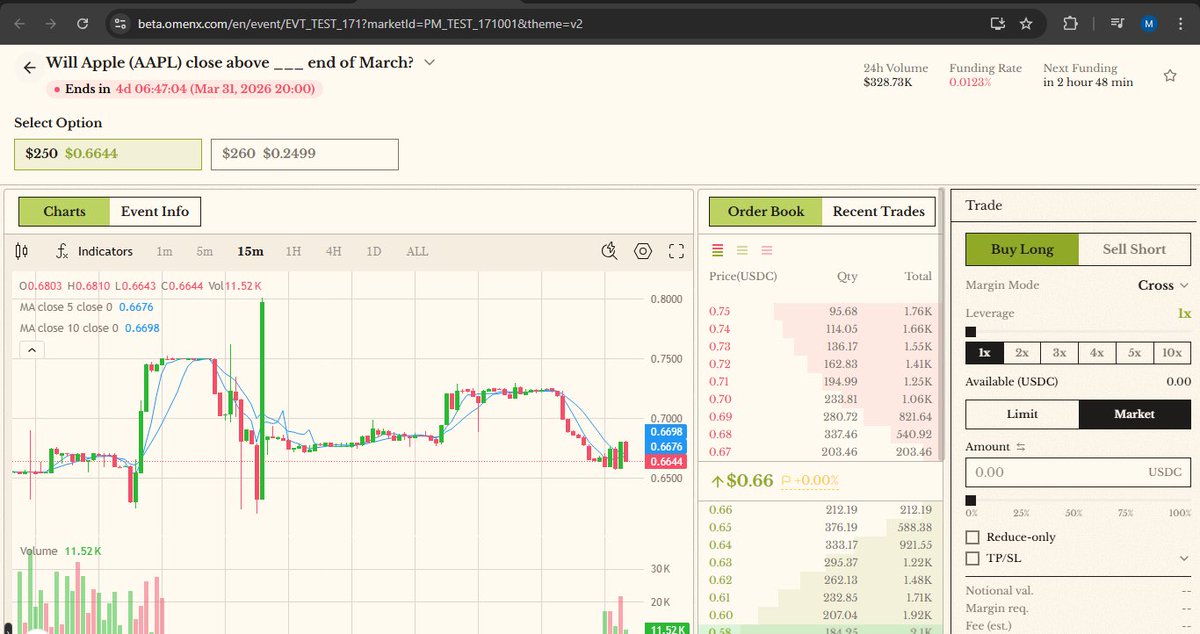Screen dimensions: 1200x634
Task: Set leverage to 2x
Action: pyautogui.click(x=1022, y=353)
